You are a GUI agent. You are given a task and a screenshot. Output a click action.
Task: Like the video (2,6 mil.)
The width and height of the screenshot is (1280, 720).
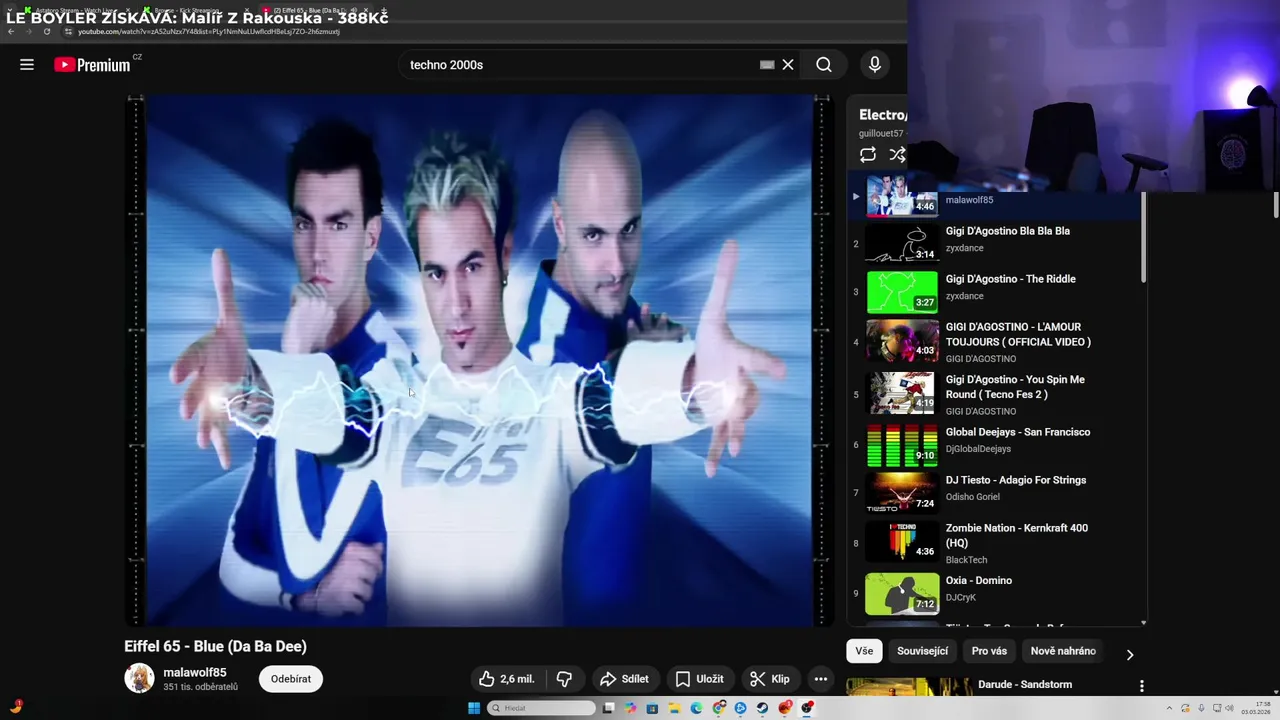coord(507,679)
